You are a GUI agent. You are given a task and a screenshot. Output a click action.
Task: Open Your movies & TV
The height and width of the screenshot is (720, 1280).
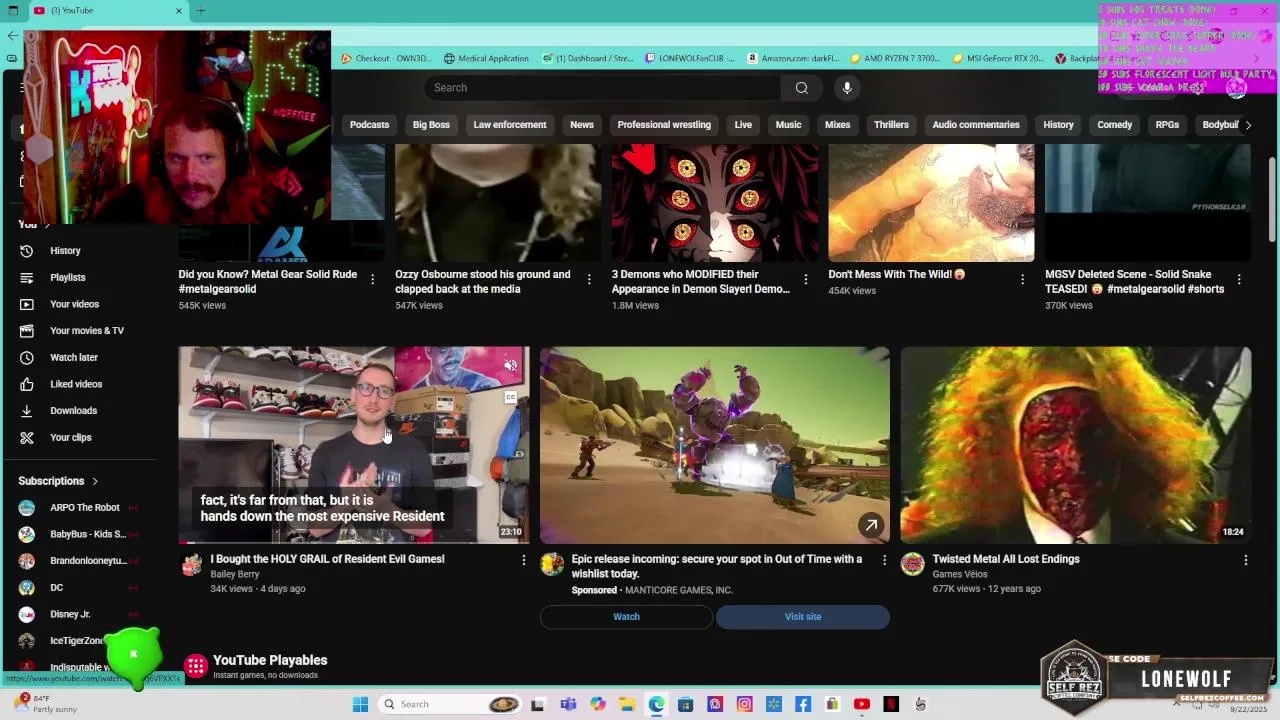[x=86, y=331]
